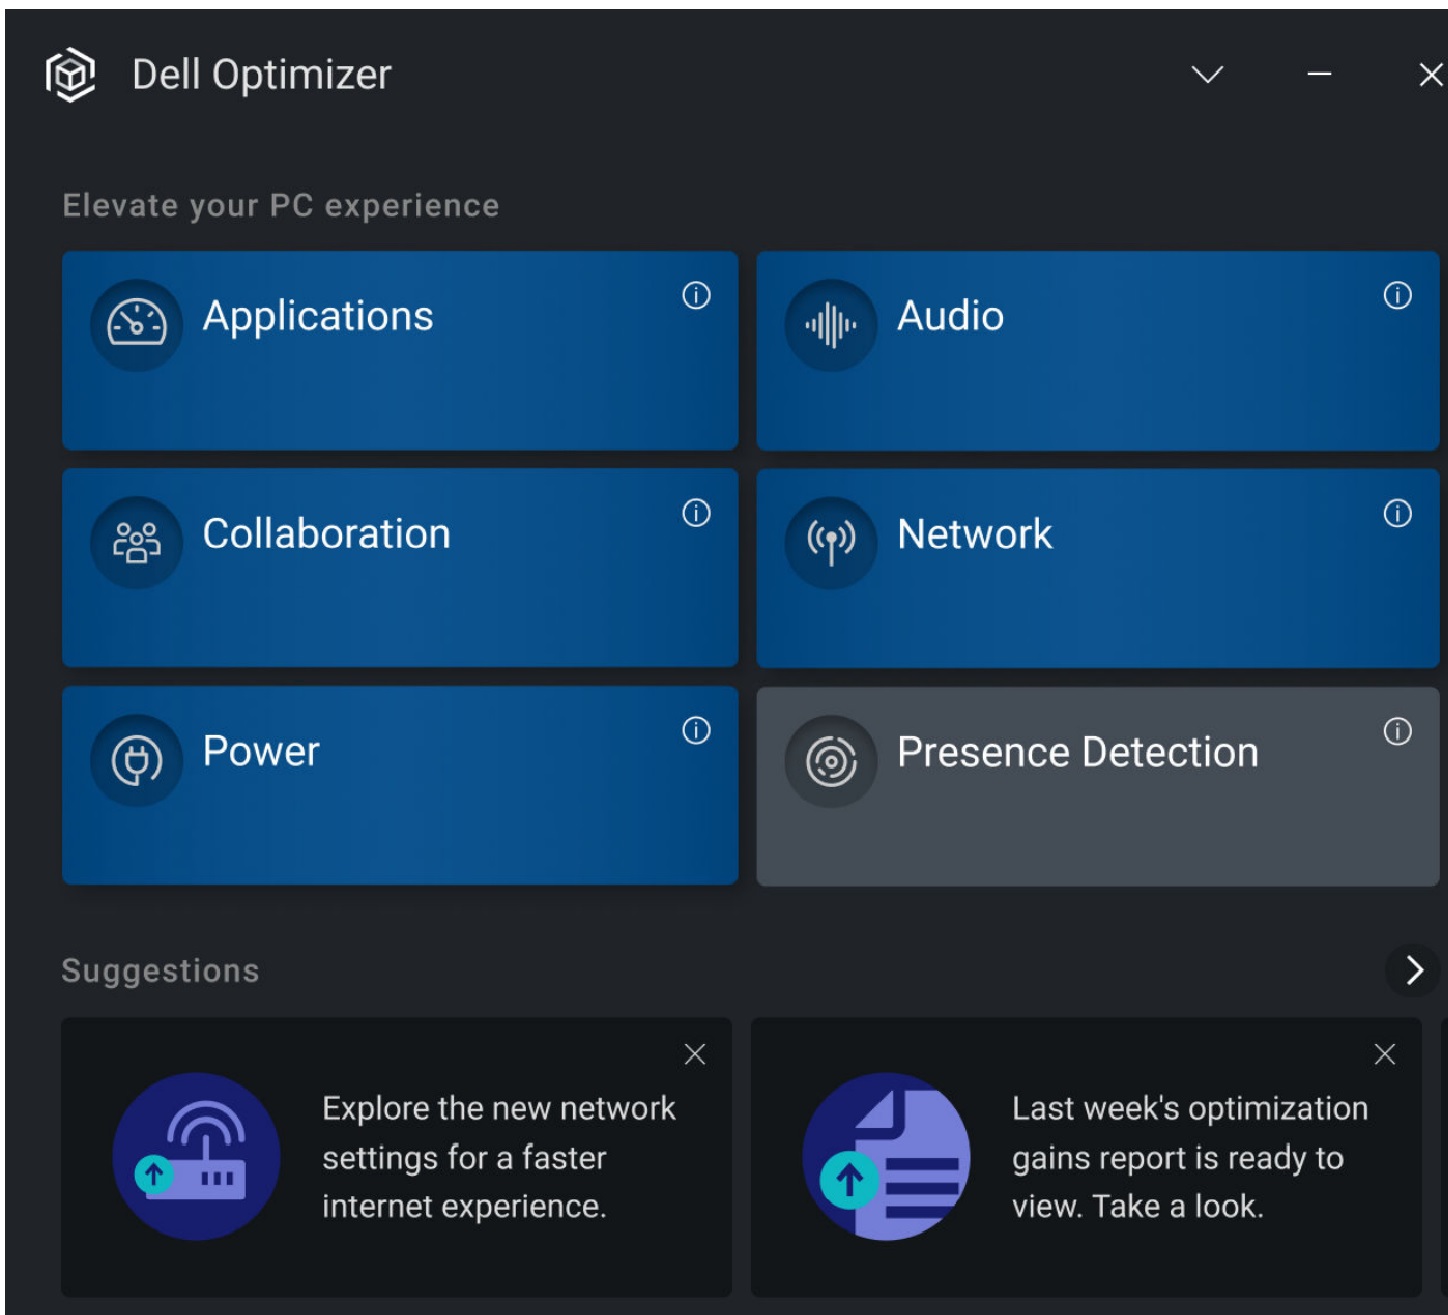Open the Power plug icon
The height and width of the screenshot is (1315, 1448).
(136, 760)
